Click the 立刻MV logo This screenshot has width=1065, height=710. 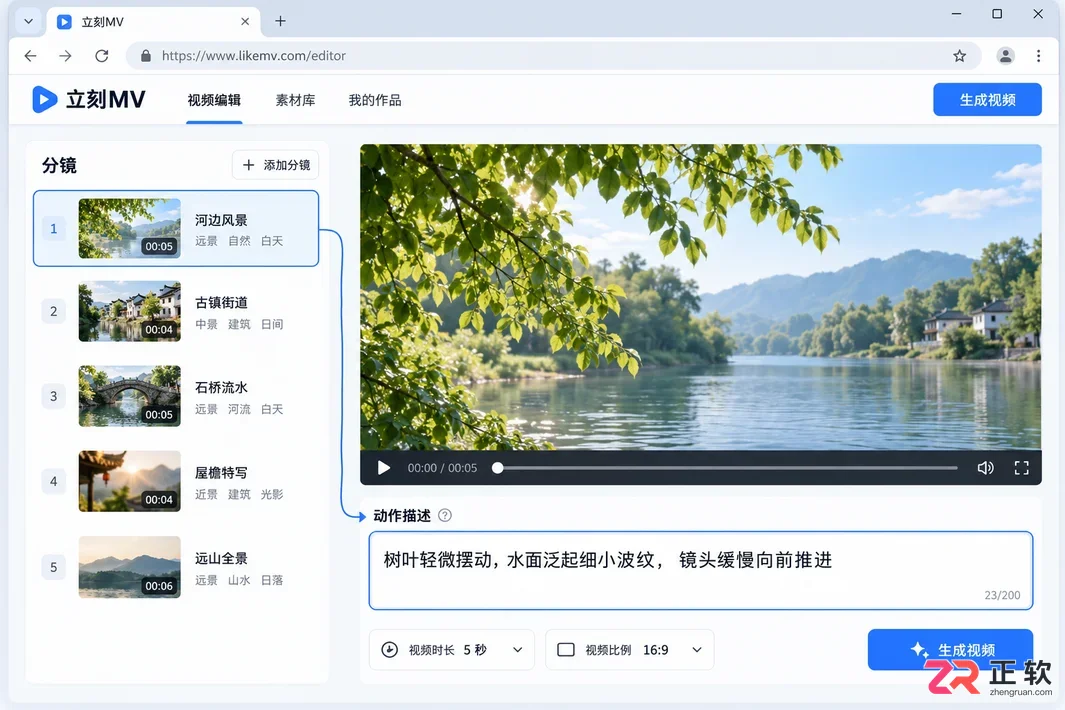coord(88,100)
